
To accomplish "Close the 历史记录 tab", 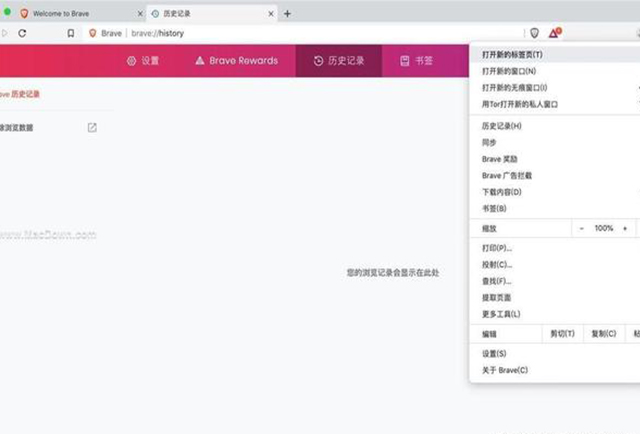I will 271,13.
